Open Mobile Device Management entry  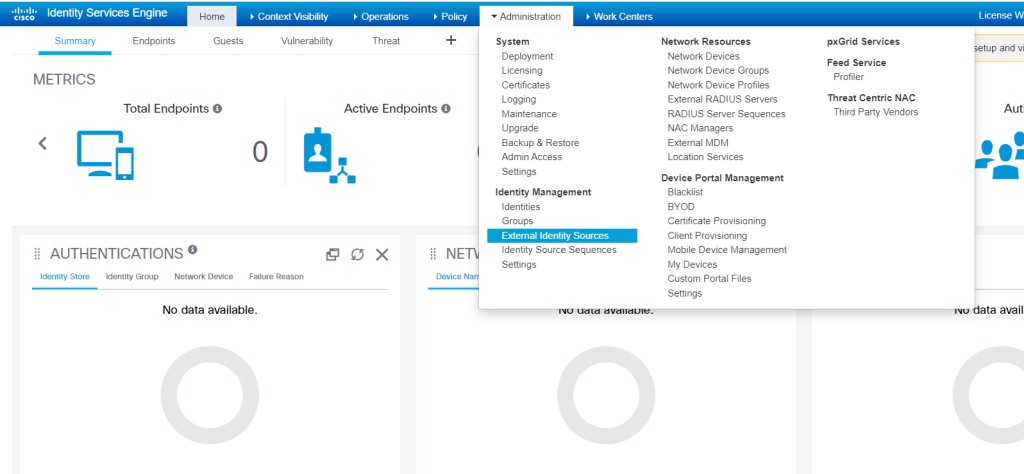click(x=727, y=250)
